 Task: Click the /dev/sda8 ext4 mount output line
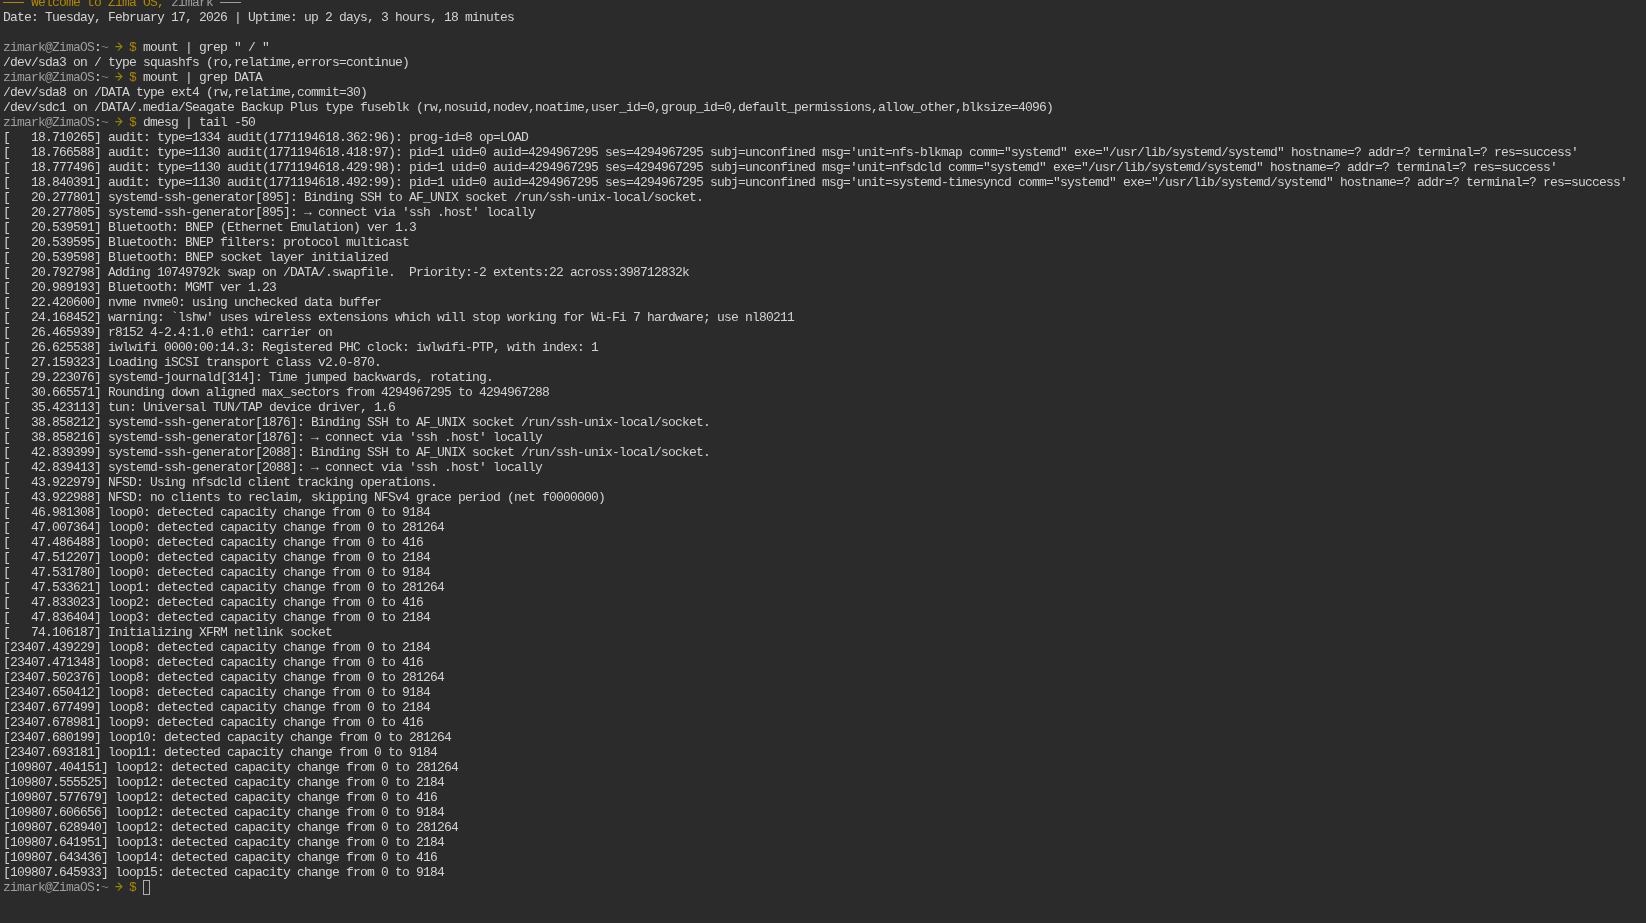[x=185, y=92]
